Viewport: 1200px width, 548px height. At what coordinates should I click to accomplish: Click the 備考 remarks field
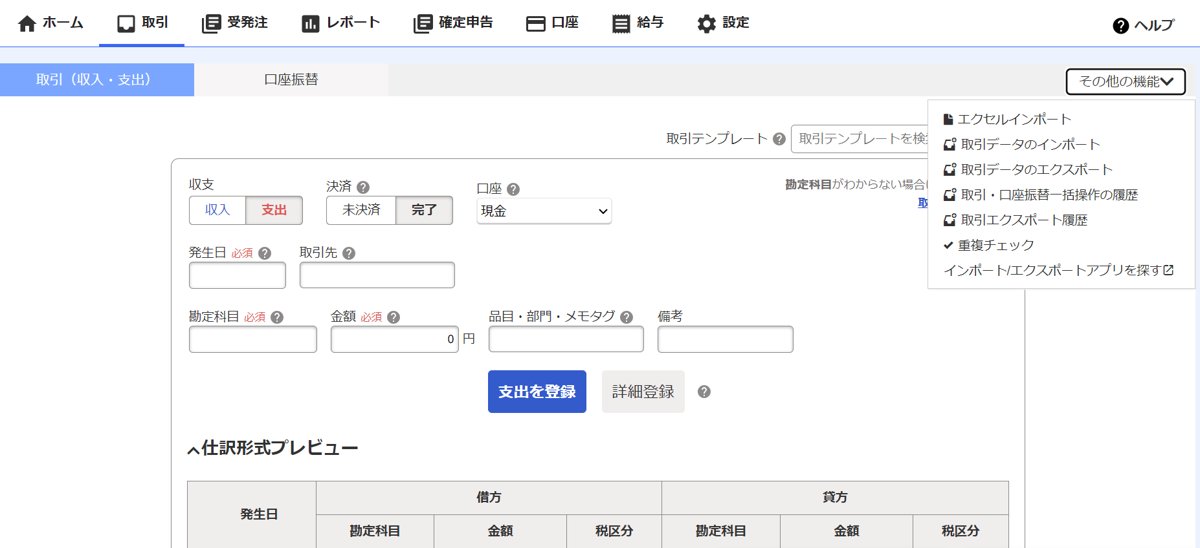[725, 339]
